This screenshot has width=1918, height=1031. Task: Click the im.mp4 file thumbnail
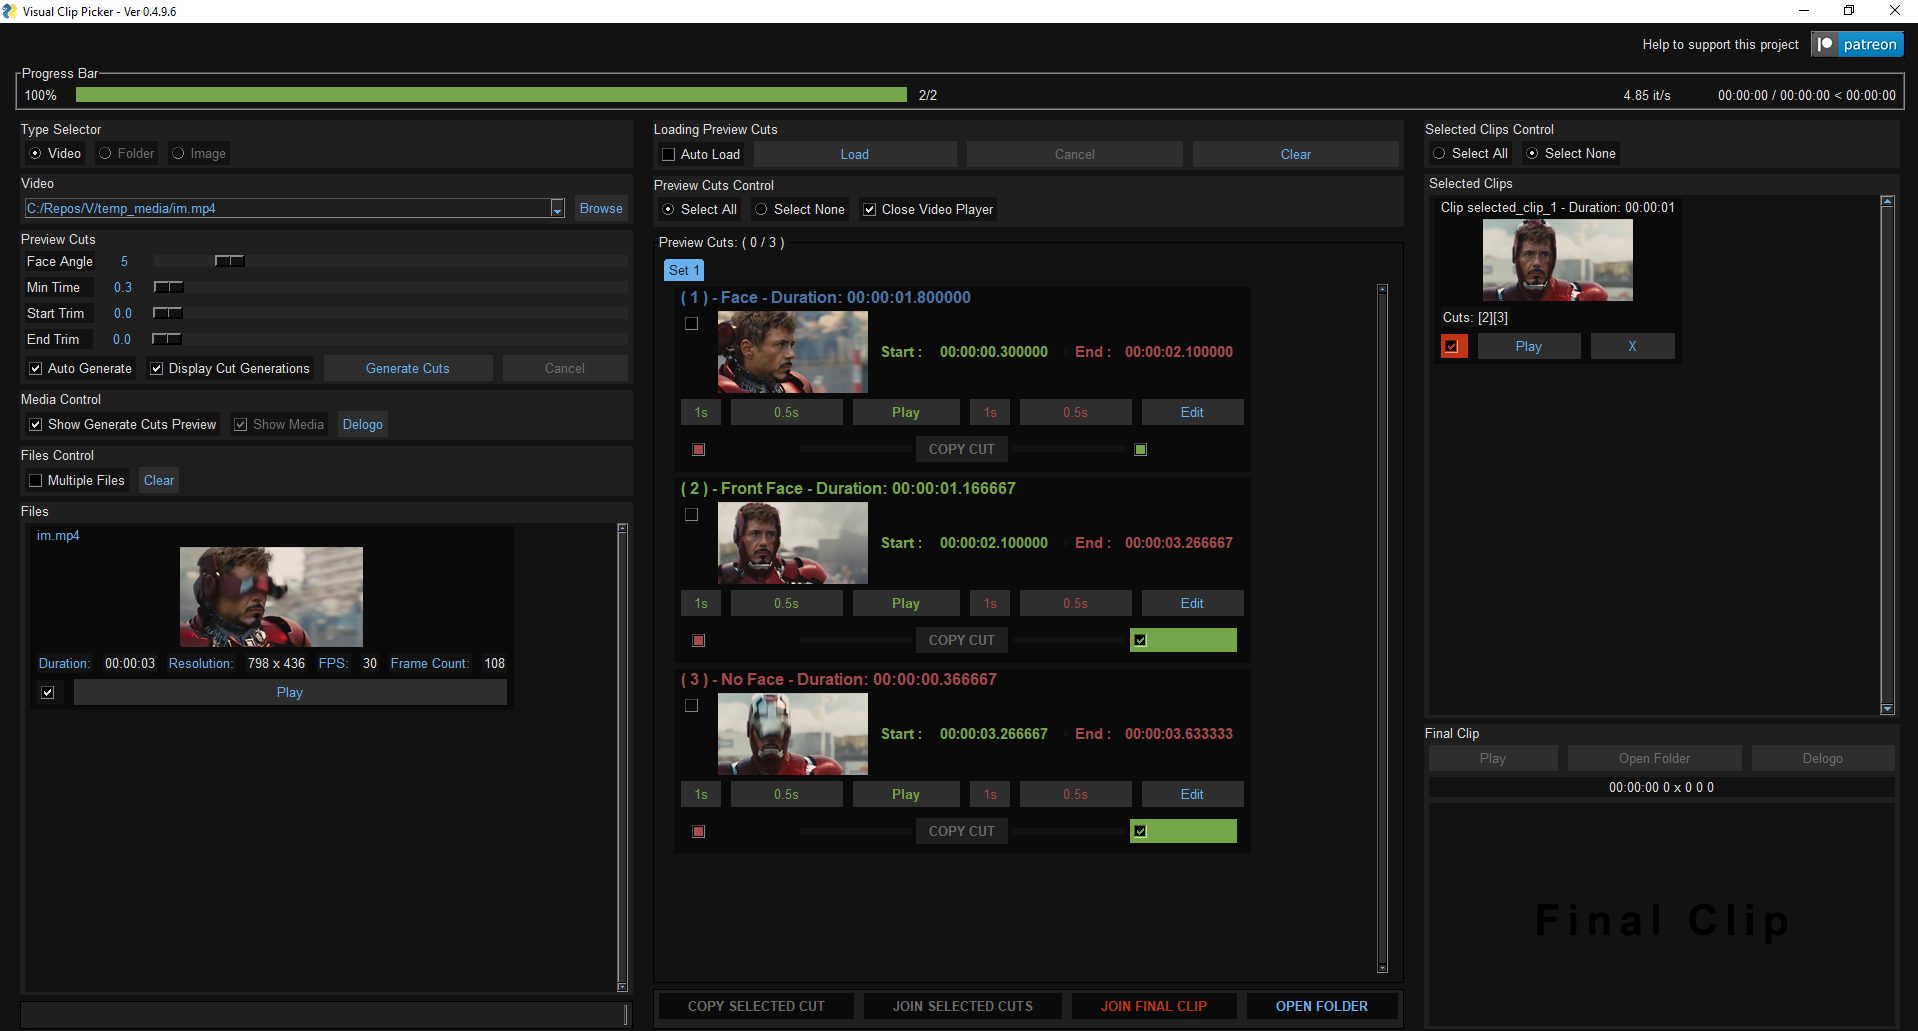click(271, 596)
